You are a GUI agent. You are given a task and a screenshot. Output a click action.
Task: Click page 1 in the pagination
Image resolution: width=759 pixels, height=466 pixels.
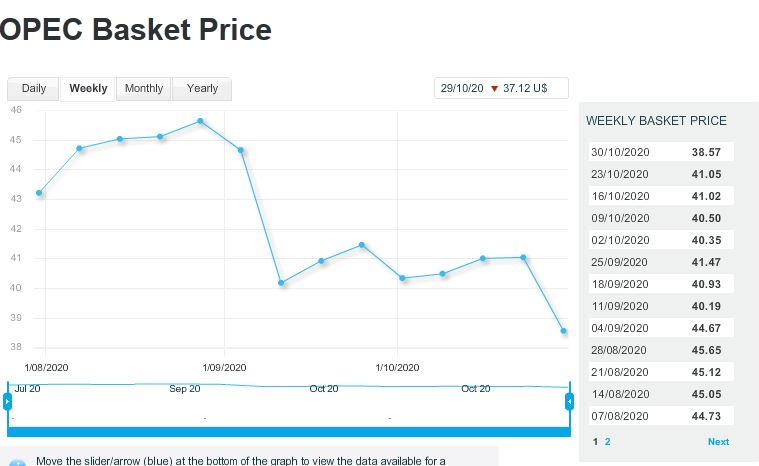point(596,442)
